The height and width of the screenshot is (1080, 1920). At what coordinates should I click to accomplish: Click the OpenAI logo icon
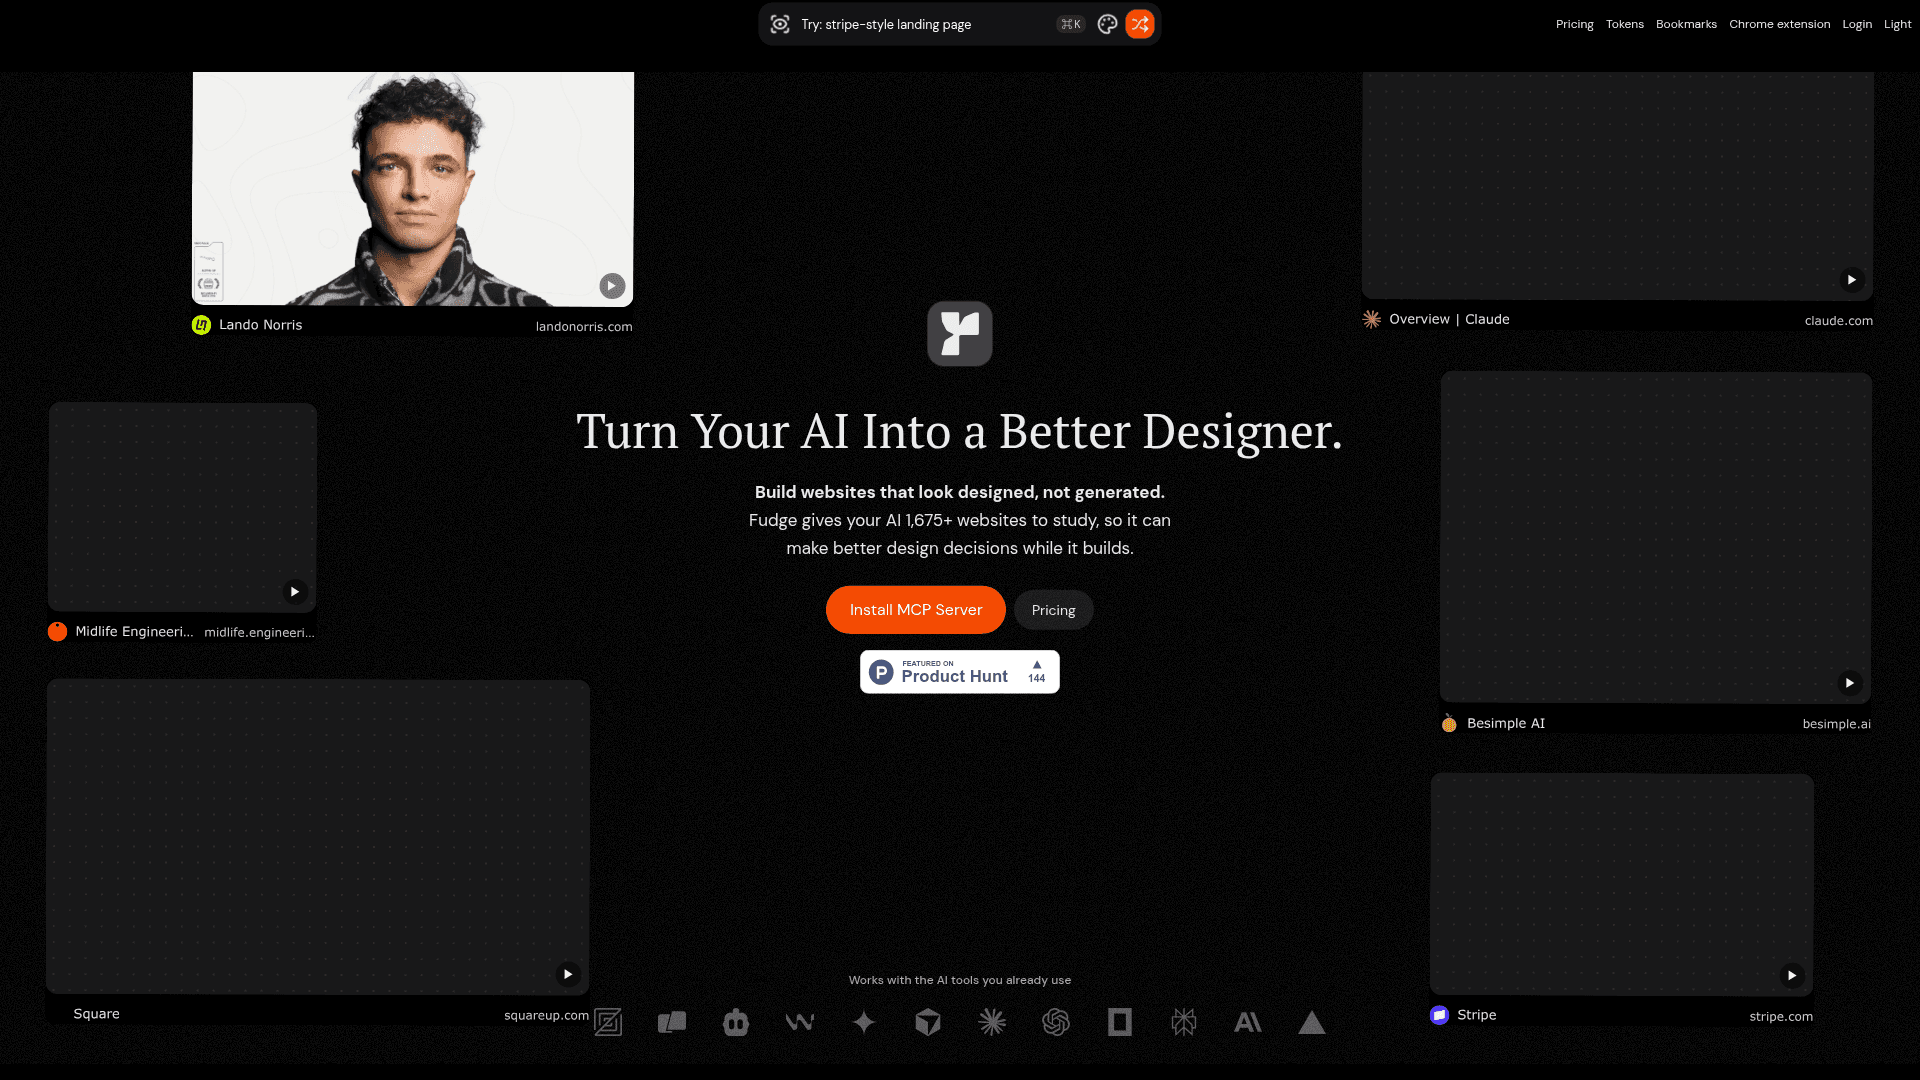click(x=1056, y=1022)
